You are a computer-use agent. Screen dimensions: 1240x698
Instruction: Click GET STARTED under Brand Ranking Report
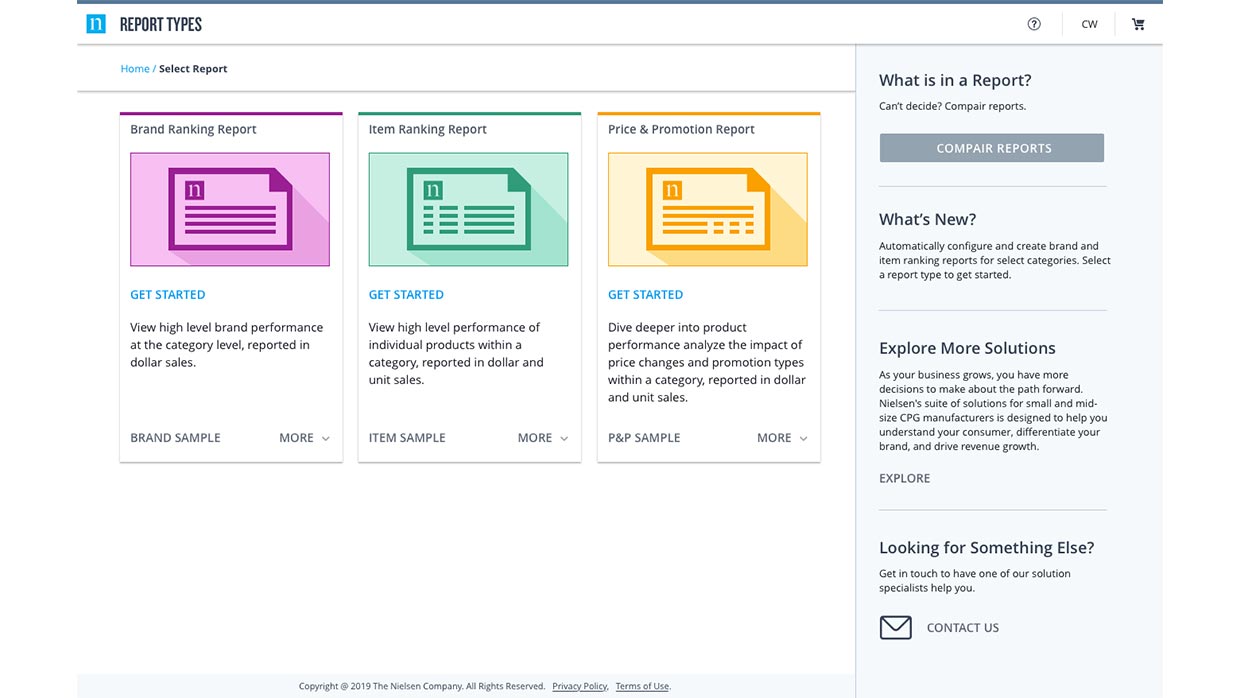click(x=168, y=295)
